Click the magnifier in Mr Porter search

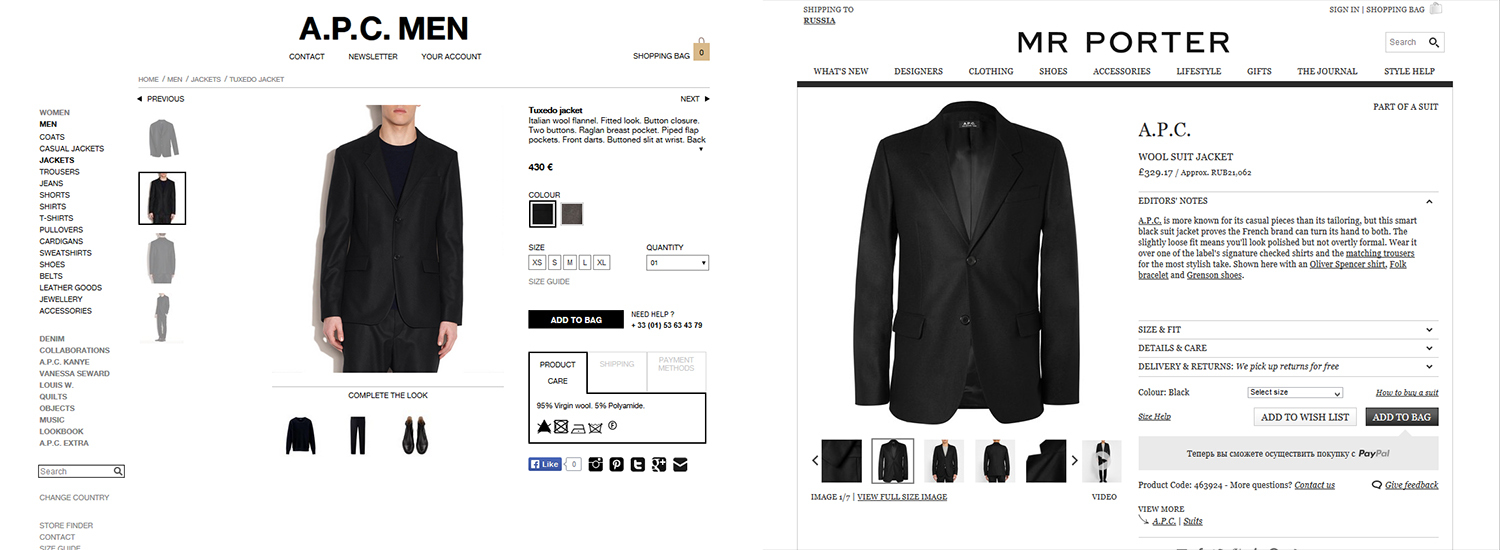[x=1434, y=42]
